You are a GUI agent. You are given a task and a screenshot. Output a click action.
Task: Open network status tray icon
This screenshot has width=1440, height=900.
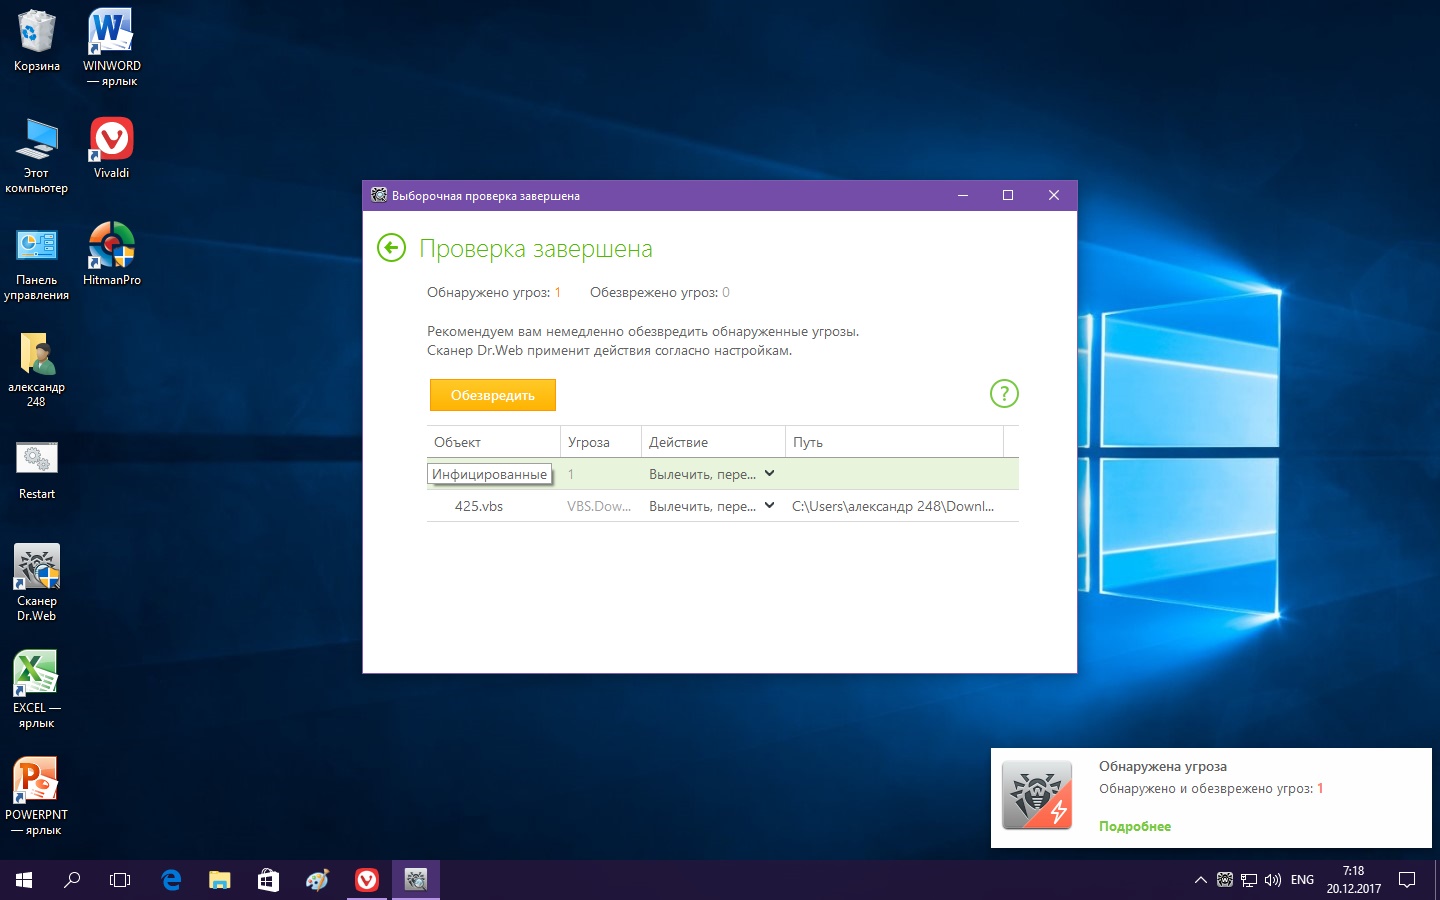click(x=1249, y=880)
